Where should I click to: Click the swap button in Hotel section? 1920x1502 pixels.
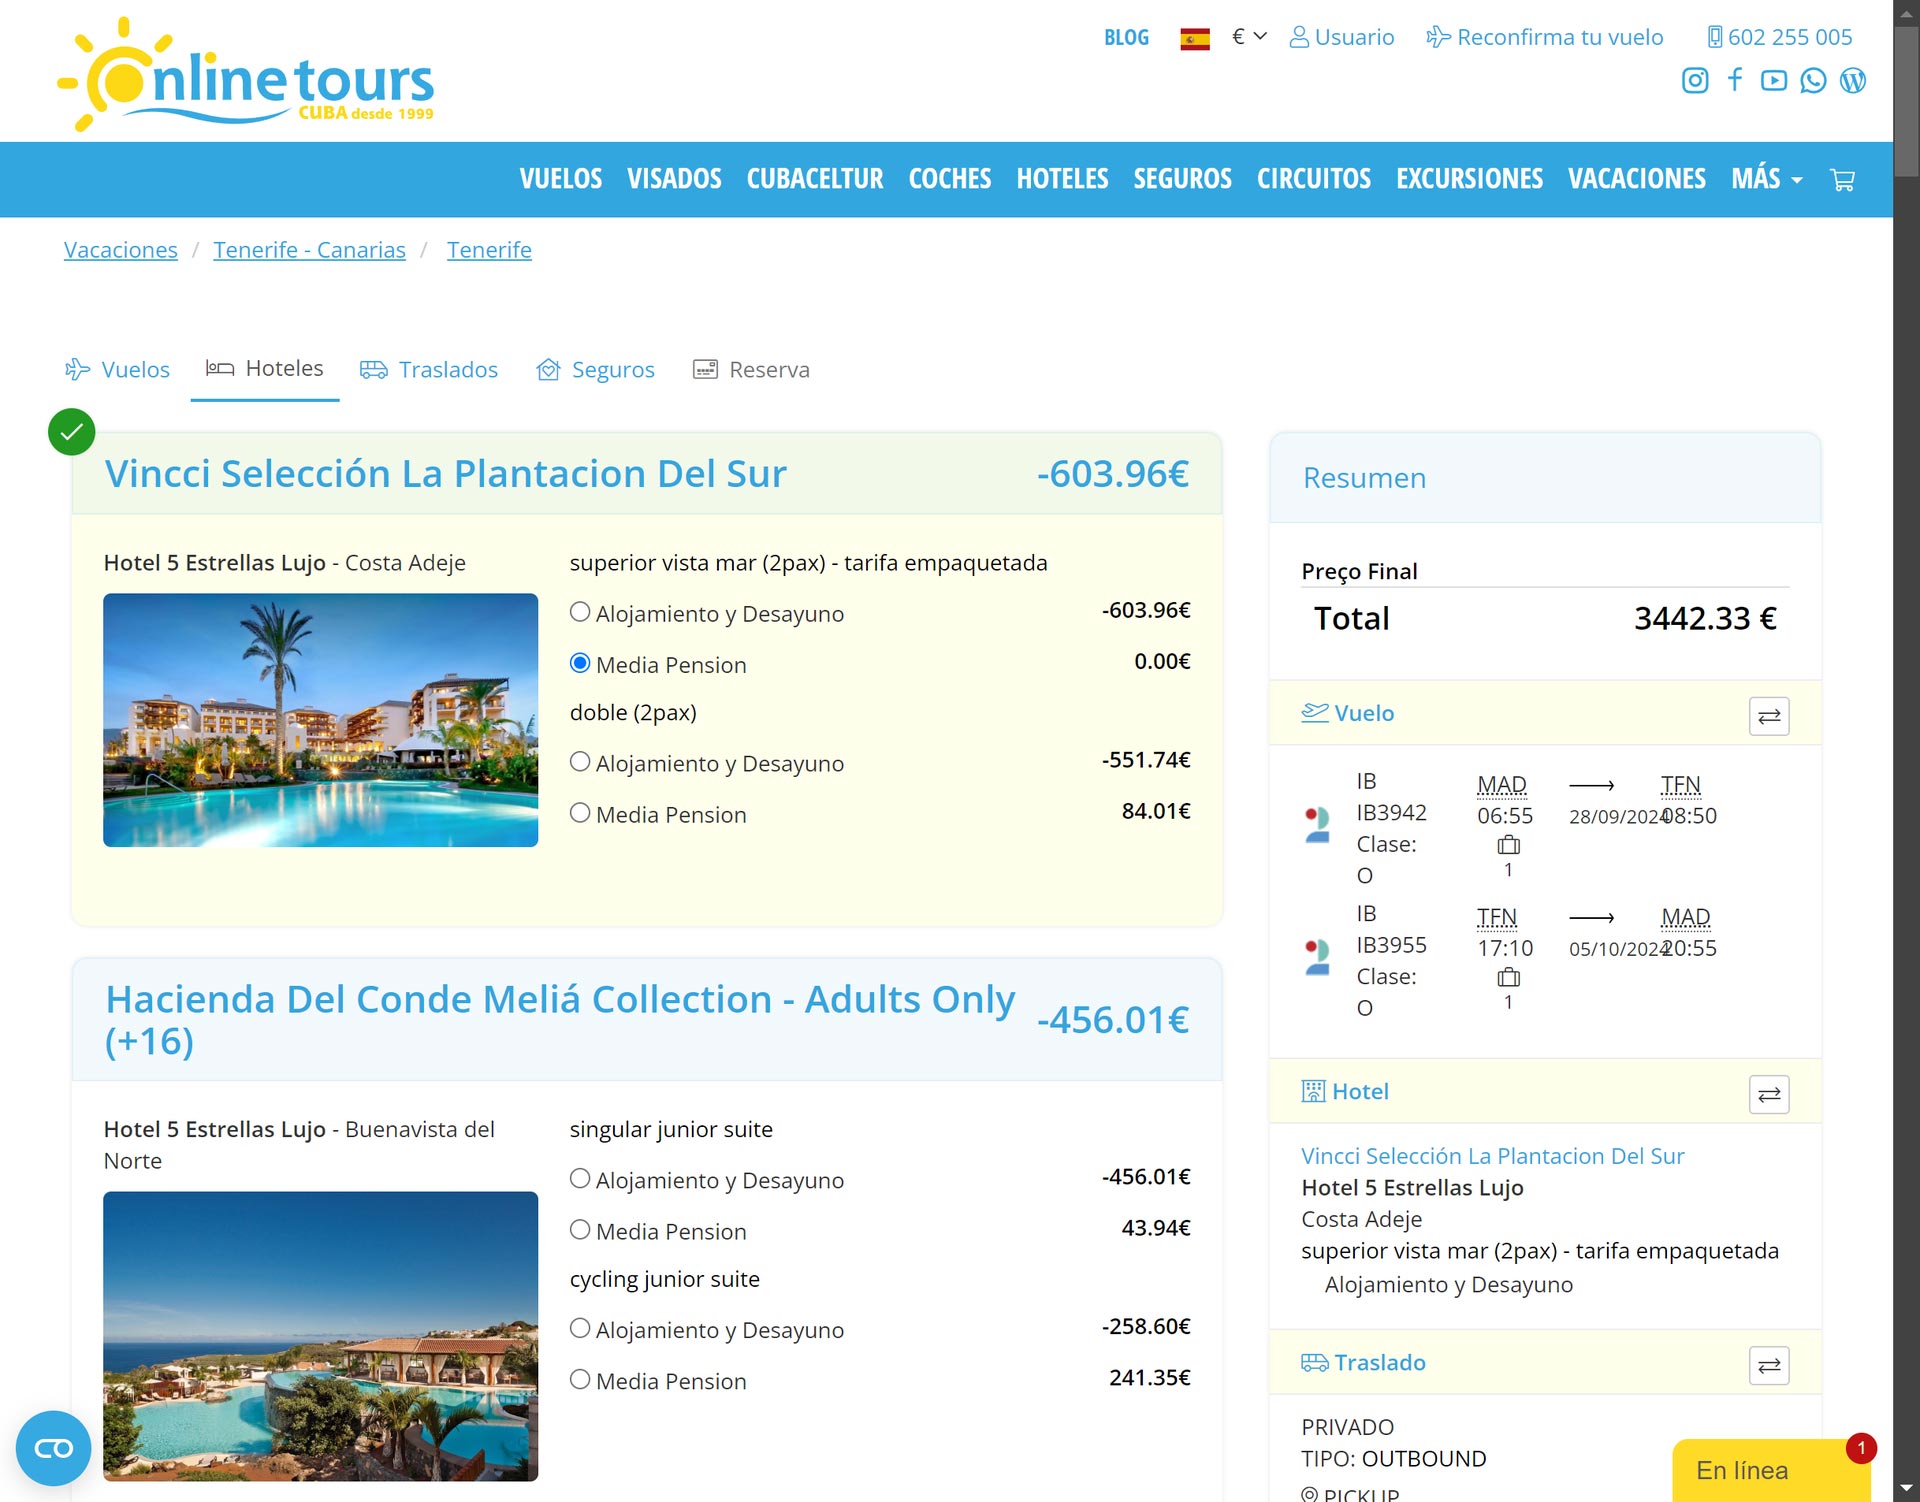point(1769,1094)
